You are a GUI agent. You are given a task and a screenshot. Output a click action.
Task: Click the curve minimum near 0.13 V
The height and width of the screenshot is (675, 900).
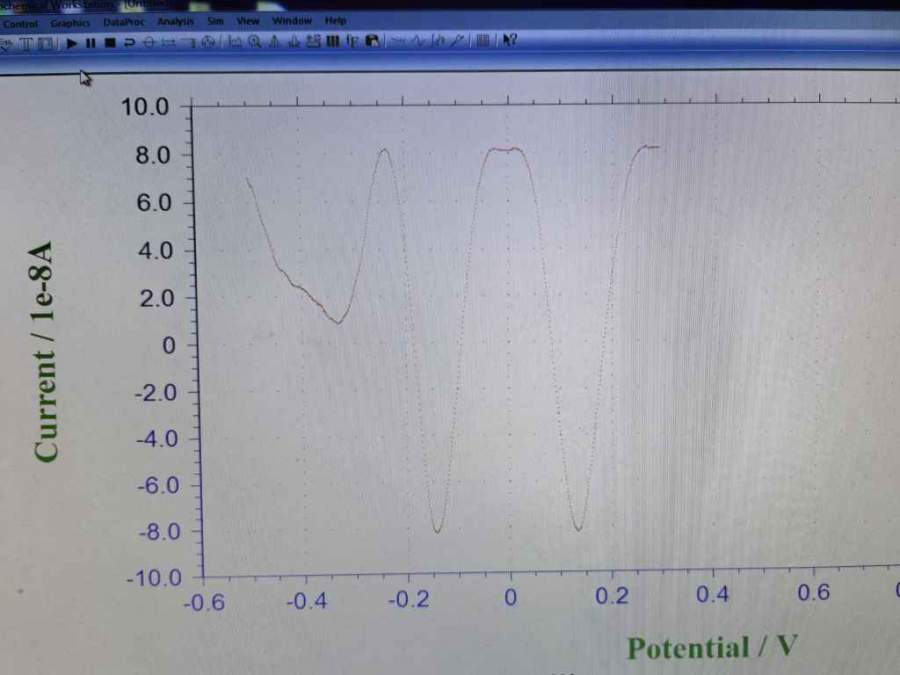coord(578,527)
